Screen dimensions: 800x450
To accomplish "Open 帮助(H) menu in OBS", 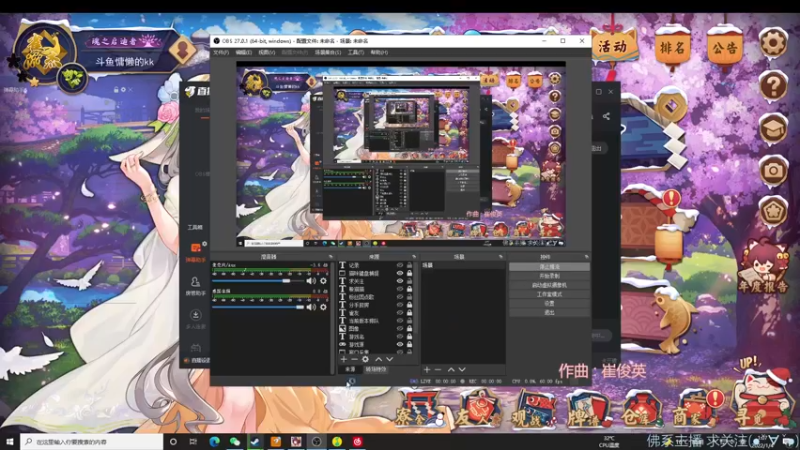I will point(379,53).
